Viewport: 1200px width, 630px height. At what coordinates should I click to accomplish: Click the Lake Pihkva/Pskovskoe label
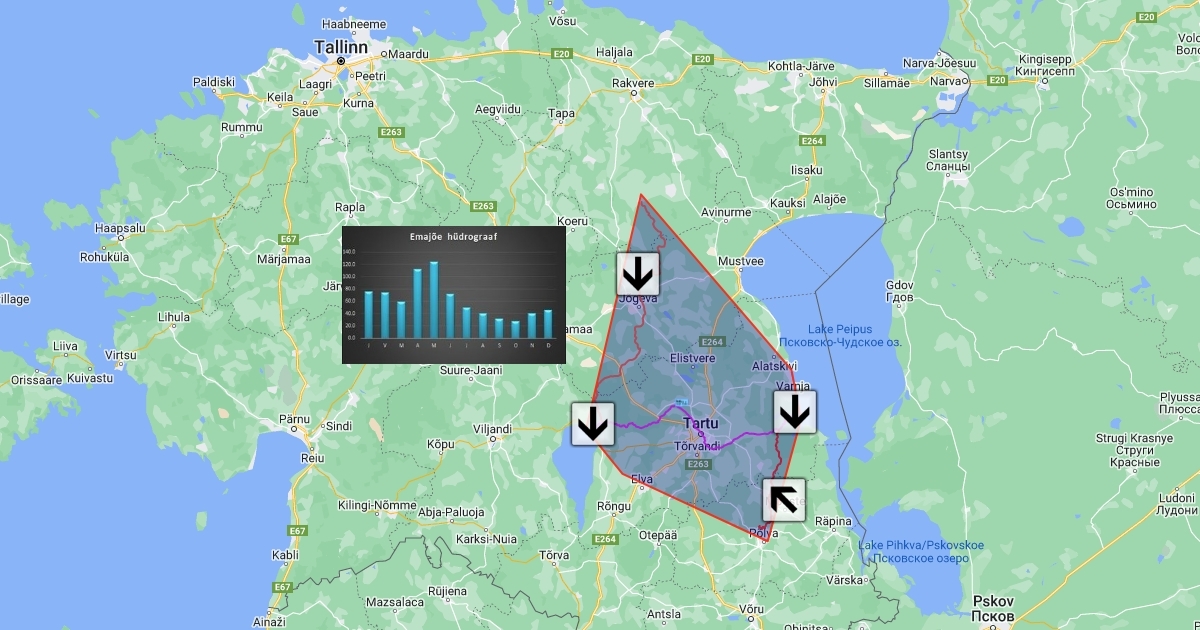point(920,545)
